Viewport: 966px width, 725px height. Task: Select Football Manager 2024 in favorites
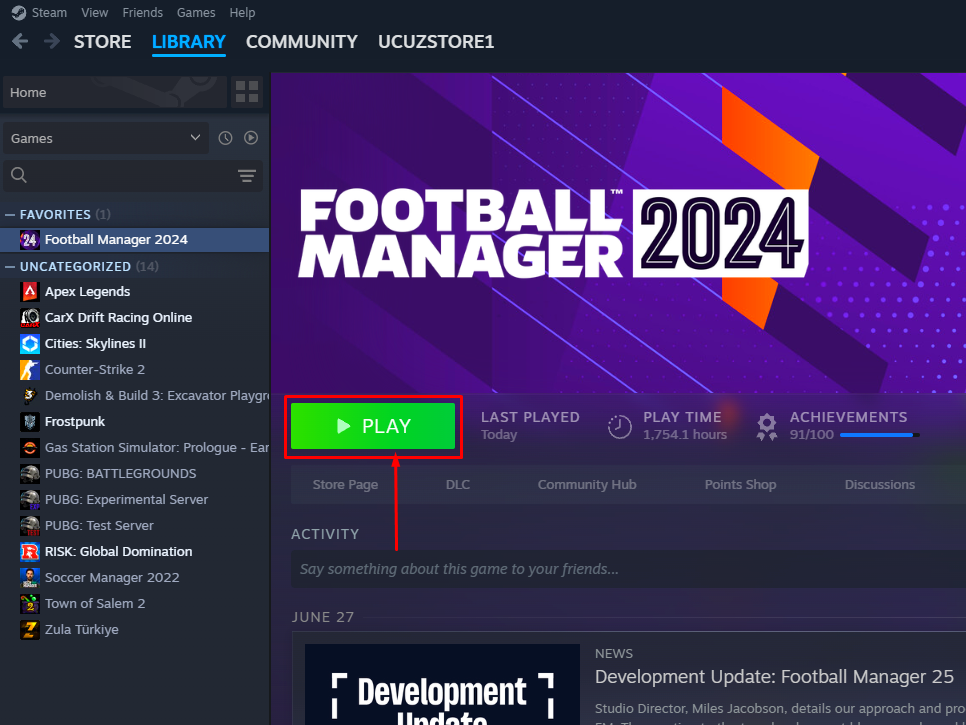tap(135, 240)
